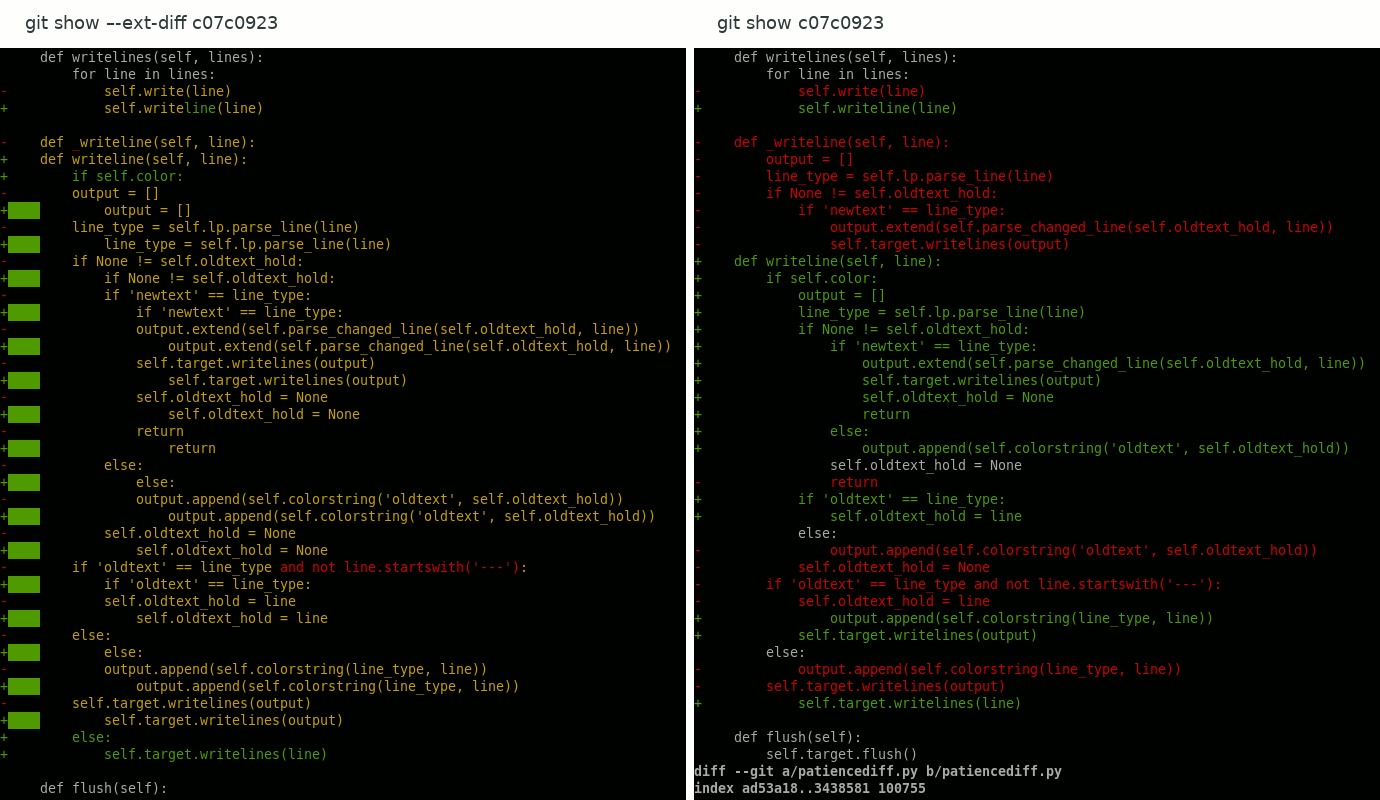This screenshot has width=1380, height=800.
Task: Click the 'git show --ext-diff c07c0923' heading
Action: (151, 23)
